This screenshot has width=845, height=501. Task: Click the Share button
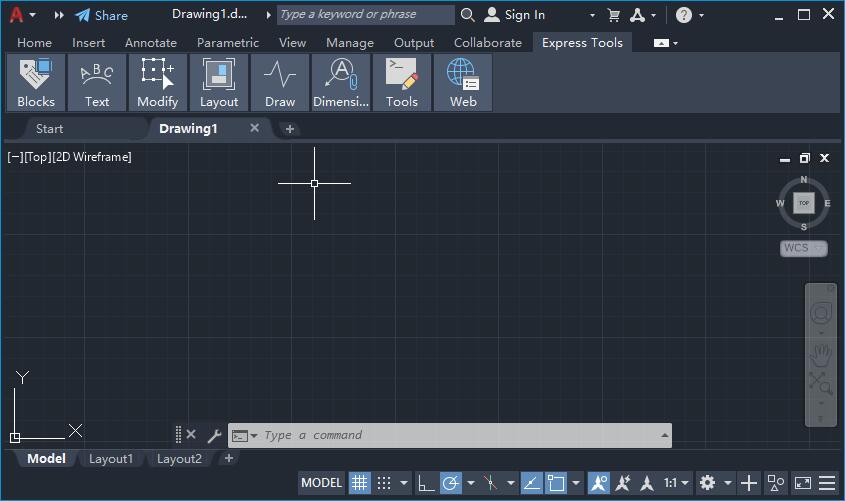pyautogui.click(x=101, y=15)
